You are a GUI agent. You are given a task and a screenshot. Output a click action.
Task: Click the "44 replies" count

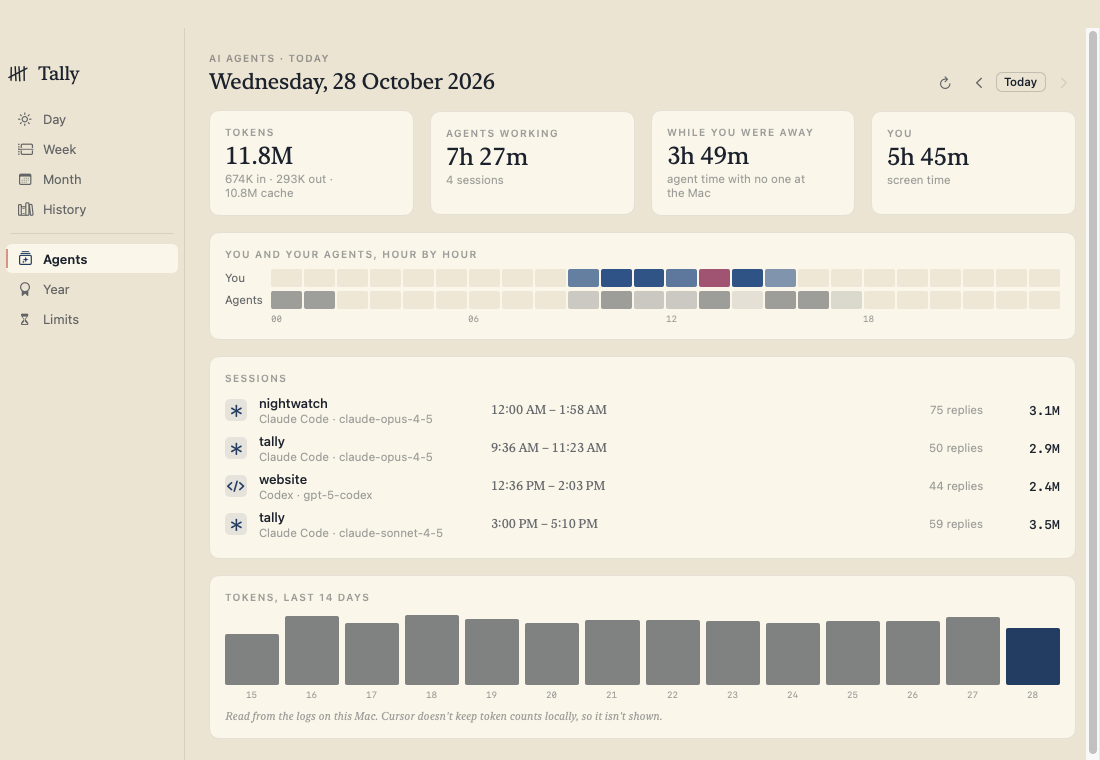click(x=956, y=486)
